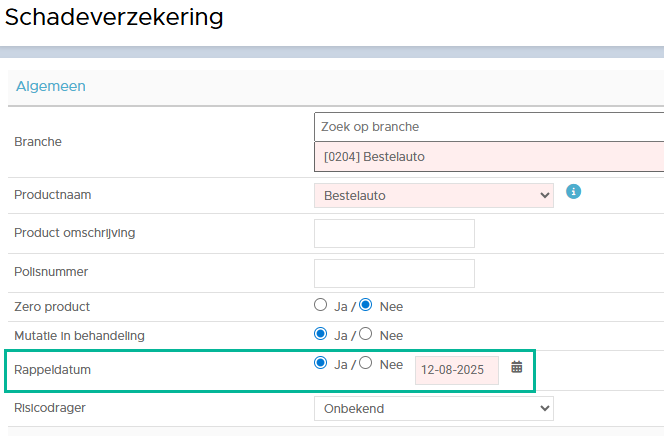Click the 12-08-2025 date field
The height and width of the screenshot is (436, 664).
[x=456, y=370]
